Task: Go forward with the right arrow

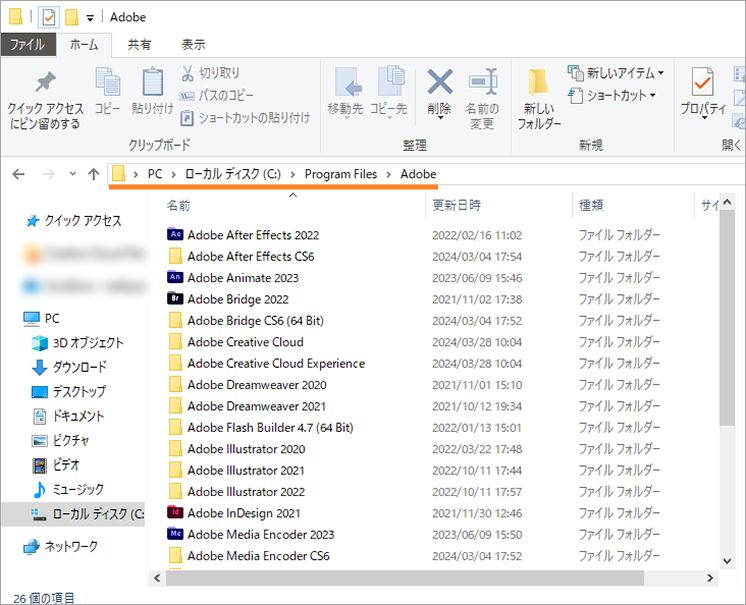Action: [49, 175]
